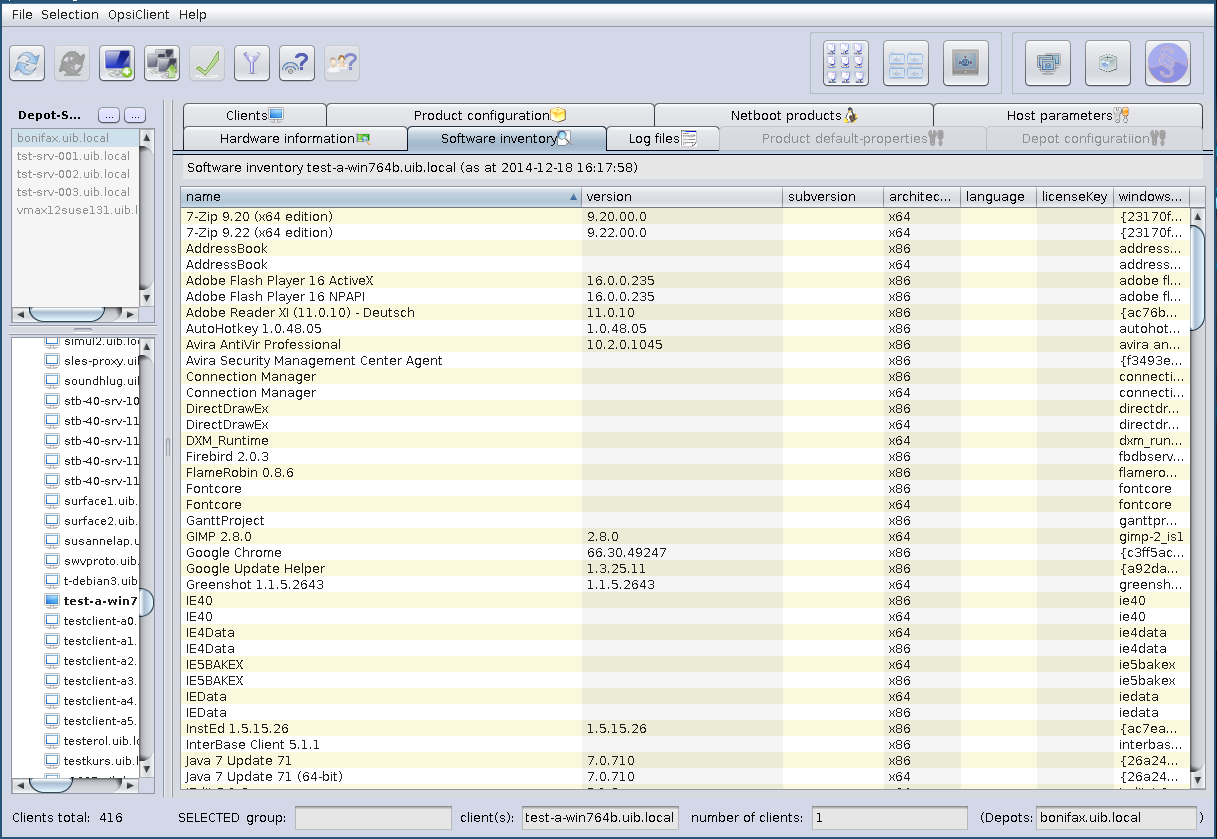
Task: Click the version column header
Action: coord(682,197)
